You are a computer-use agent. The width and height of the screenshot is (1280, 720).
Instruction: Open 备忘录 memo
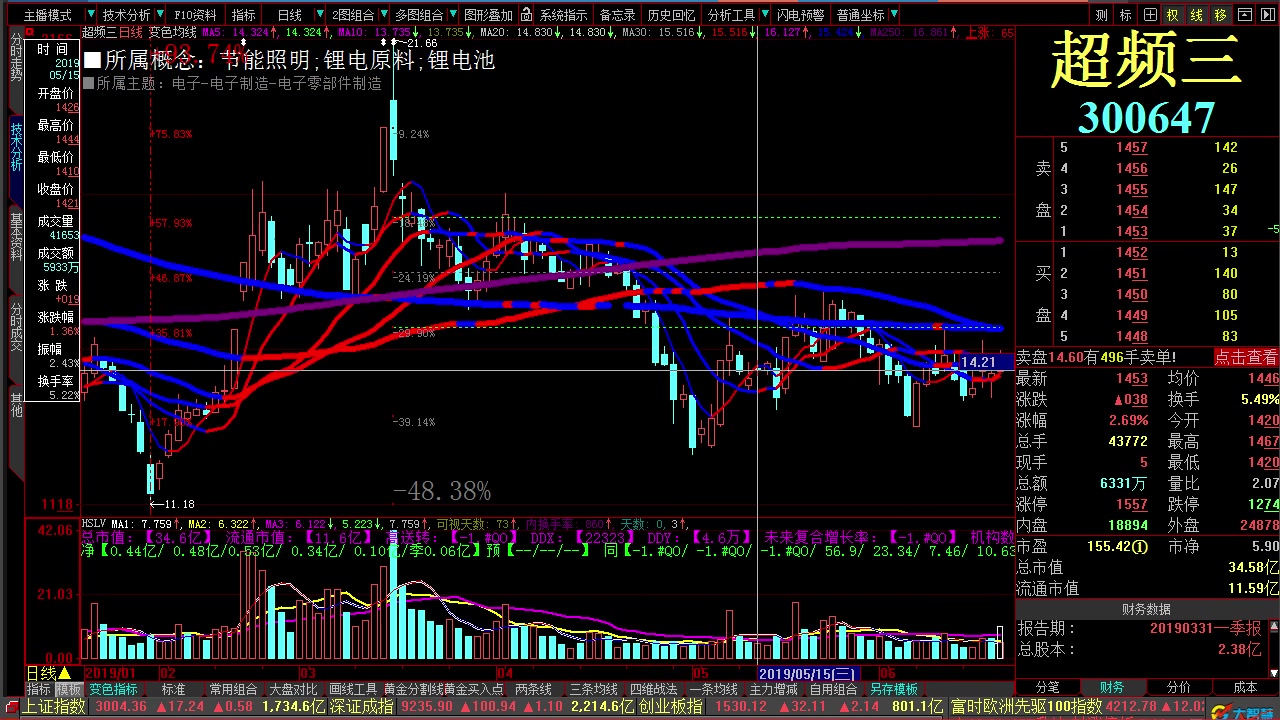coord(617,15)
